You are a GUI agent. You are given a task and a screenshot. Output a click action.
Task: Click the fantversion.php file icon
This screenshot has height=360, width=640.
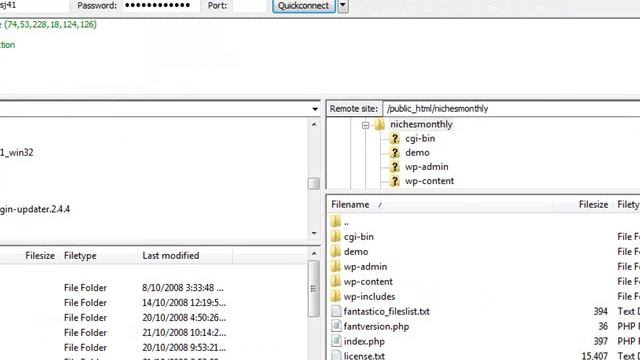(x=336, y=327)
